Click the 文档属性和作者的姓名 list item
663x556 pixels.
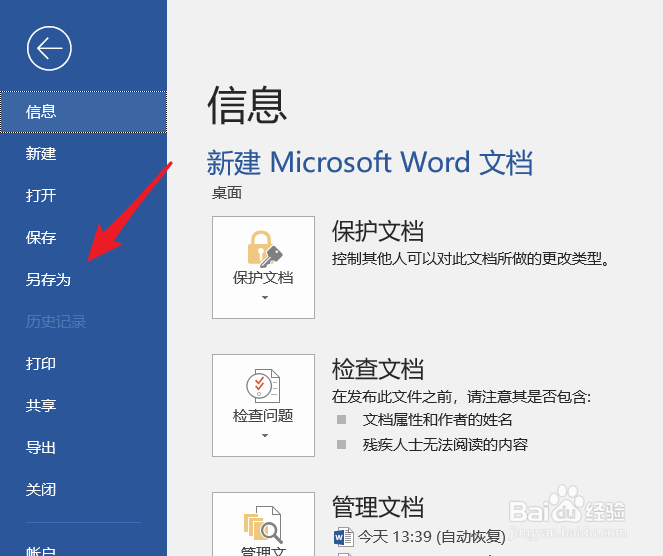pos(437,420)
